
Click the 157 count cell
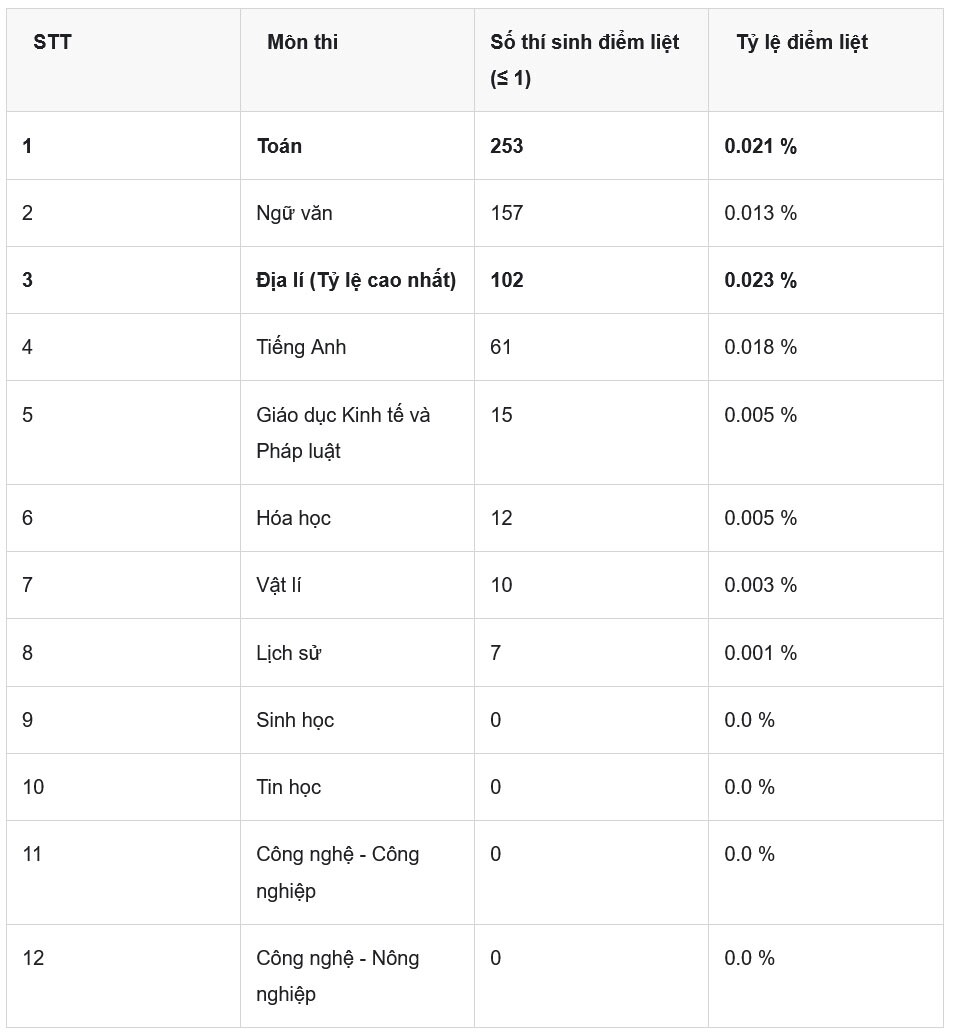coord(591,213)
